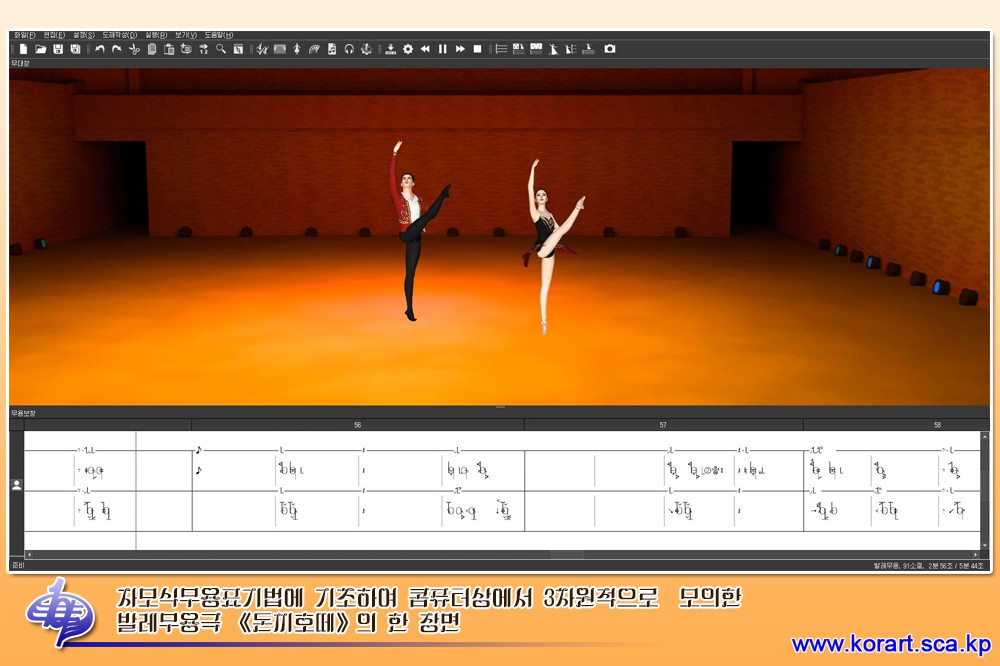Click the splitter handle between stage and score
The image size is (1000, 666).
[x=500, y=406]
